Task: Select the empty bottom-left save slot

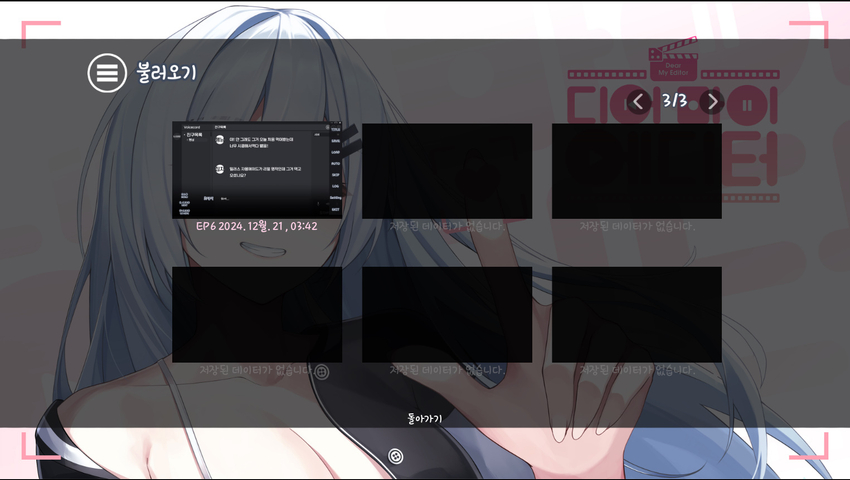Action: [x=257, y=314]
